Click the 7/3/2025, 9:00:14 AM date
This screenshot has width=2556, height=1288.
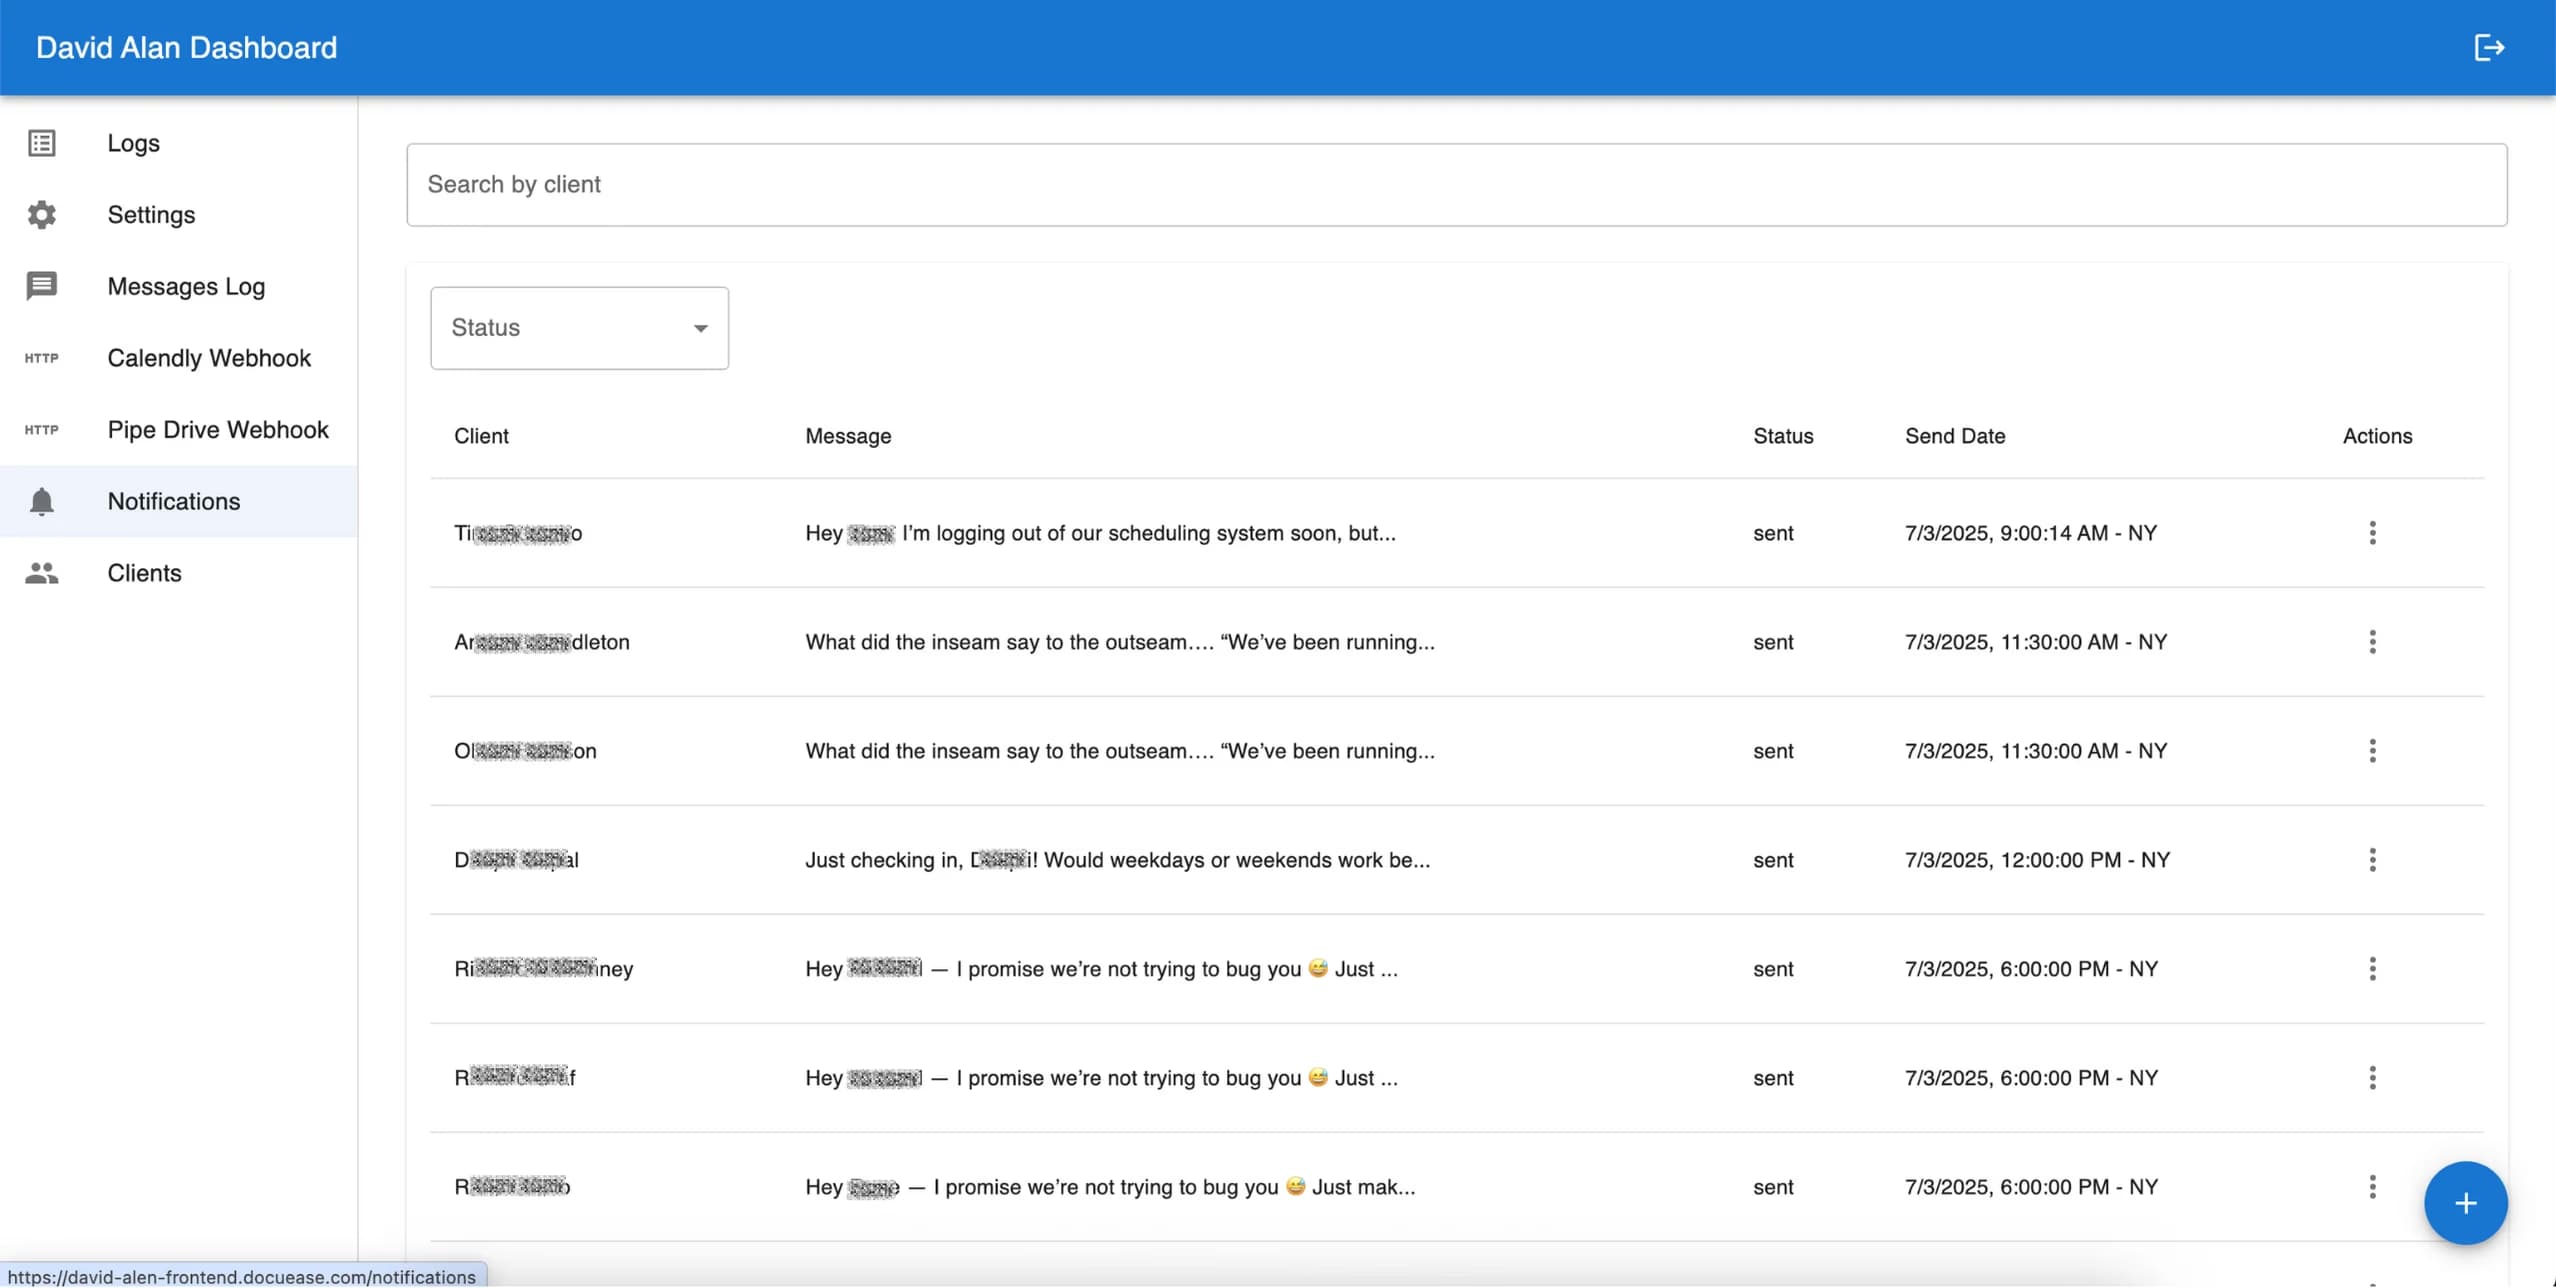point(2031,533)
